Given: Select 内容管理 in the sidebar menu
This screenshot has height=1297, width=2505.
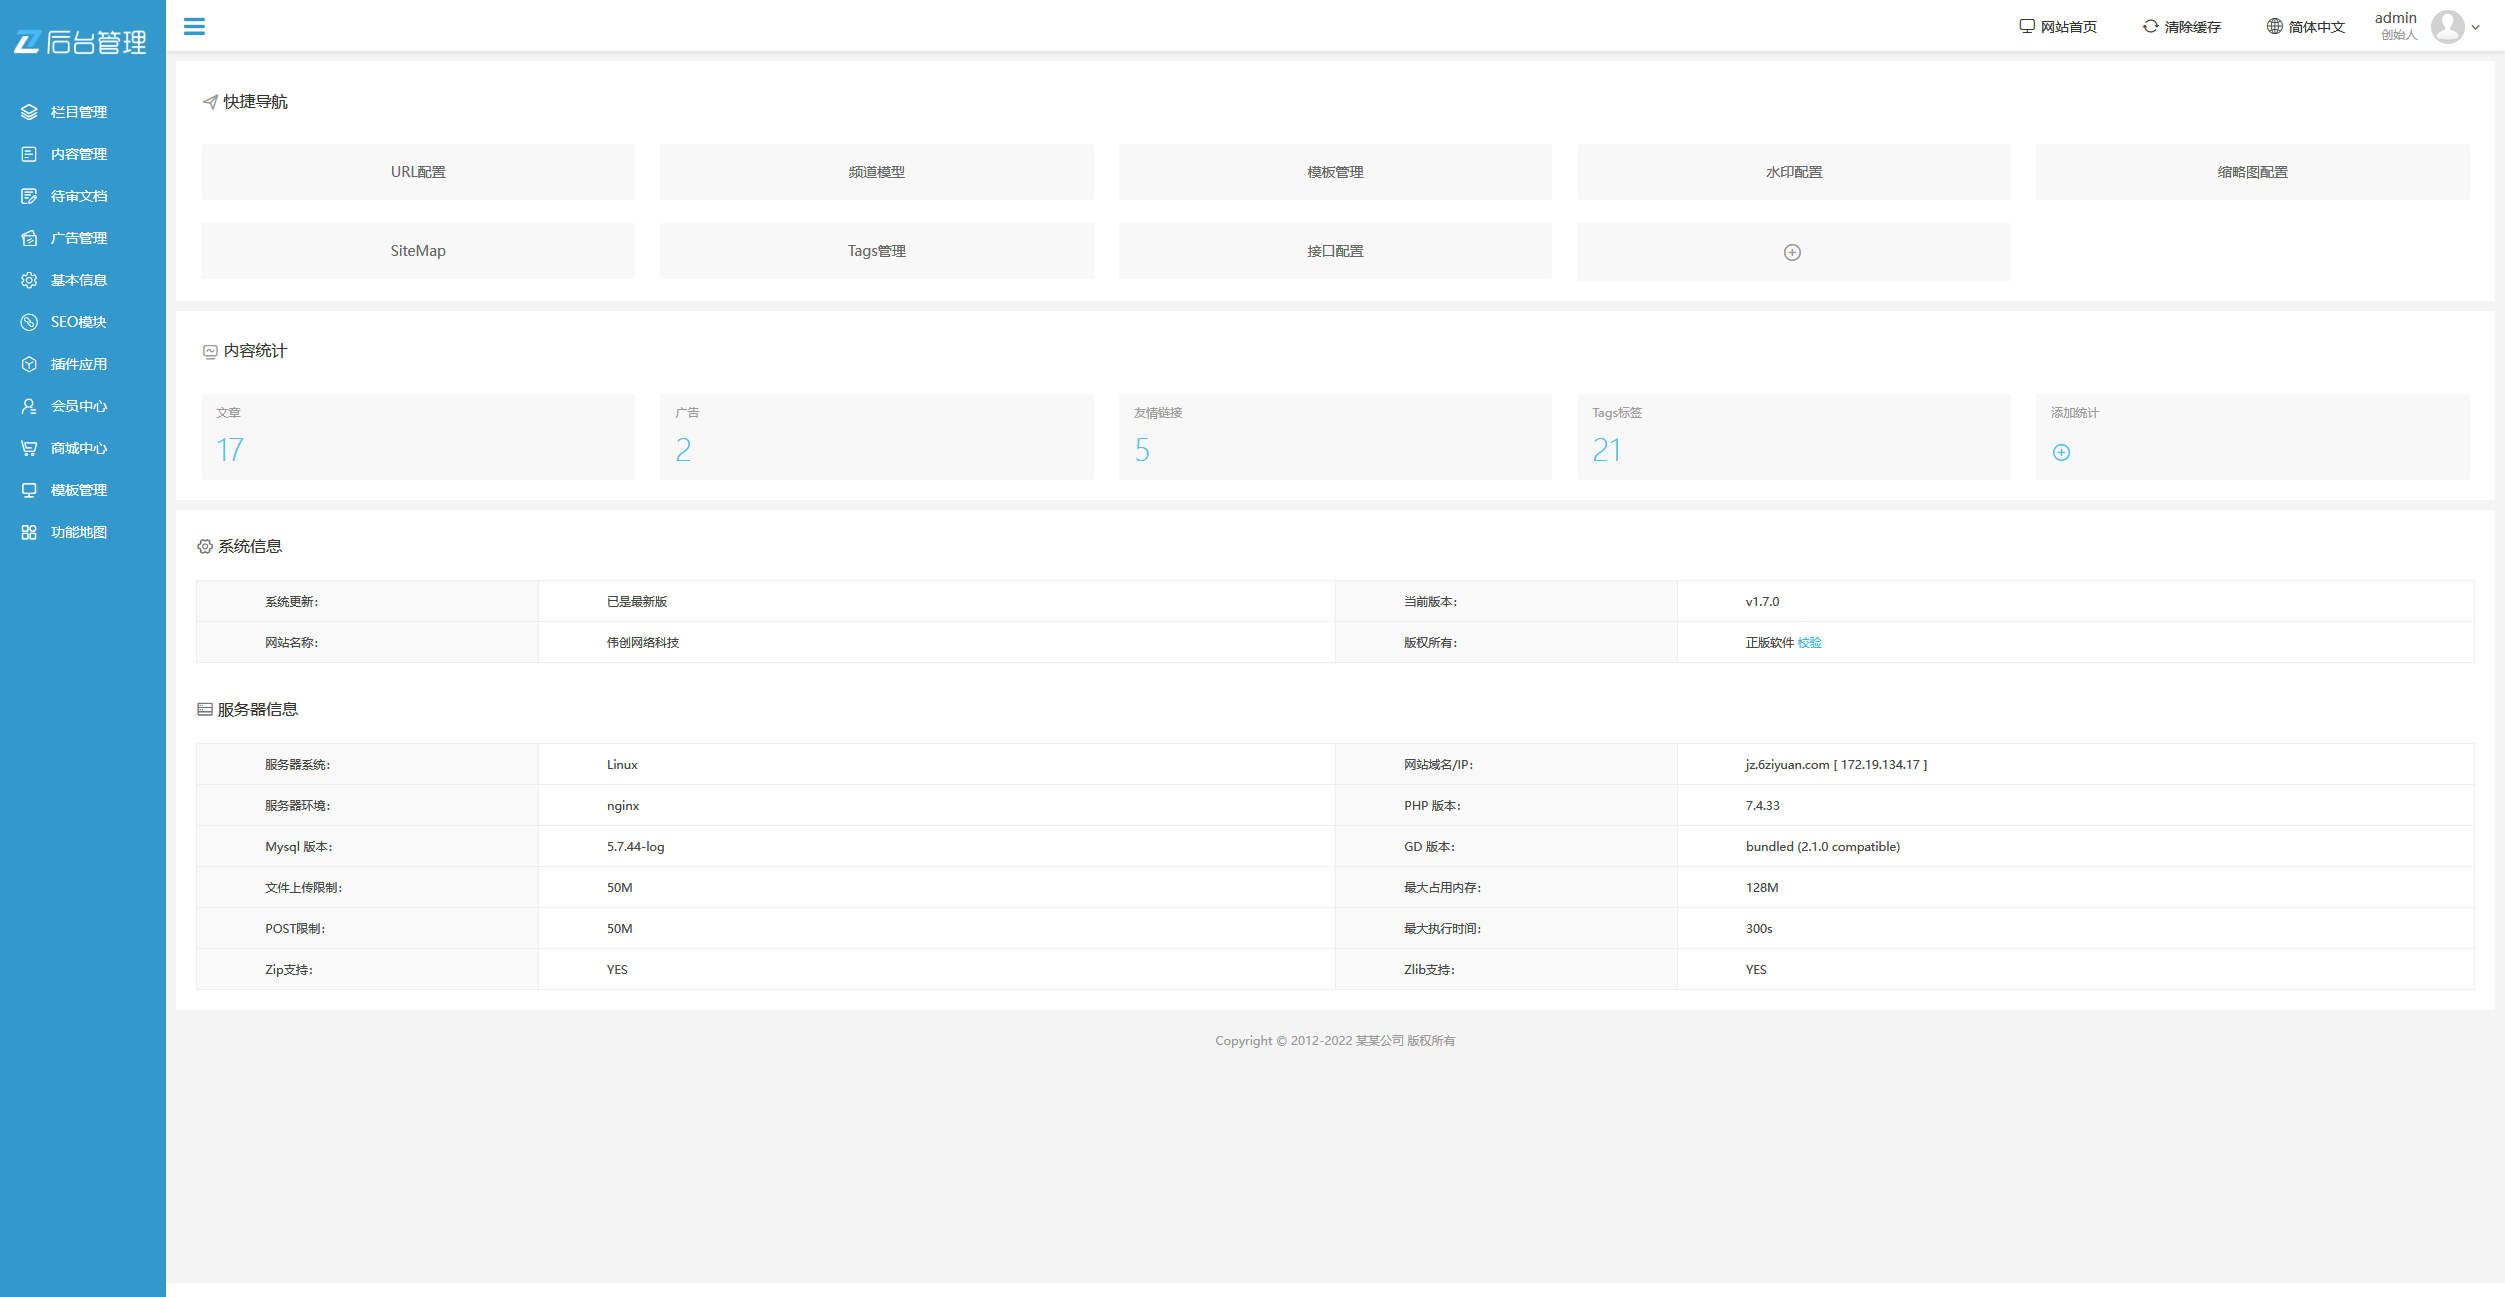Looking at the screenshot, I should point(78,154).
